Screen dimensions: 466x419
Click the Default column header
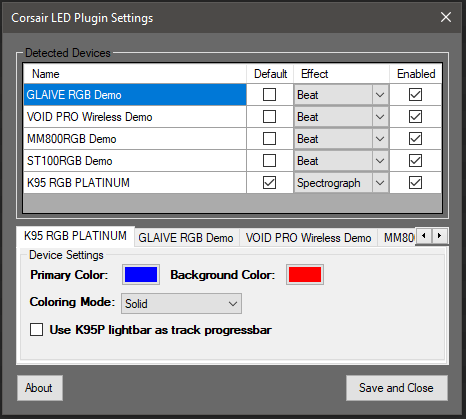(270, 74)
